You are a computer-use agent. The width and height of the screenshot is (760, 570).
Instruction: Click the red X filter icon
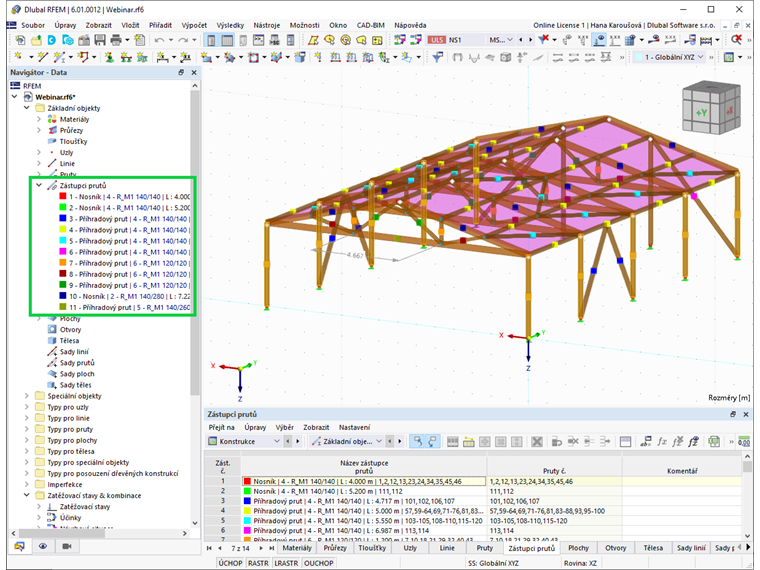[x=544, y=40]
